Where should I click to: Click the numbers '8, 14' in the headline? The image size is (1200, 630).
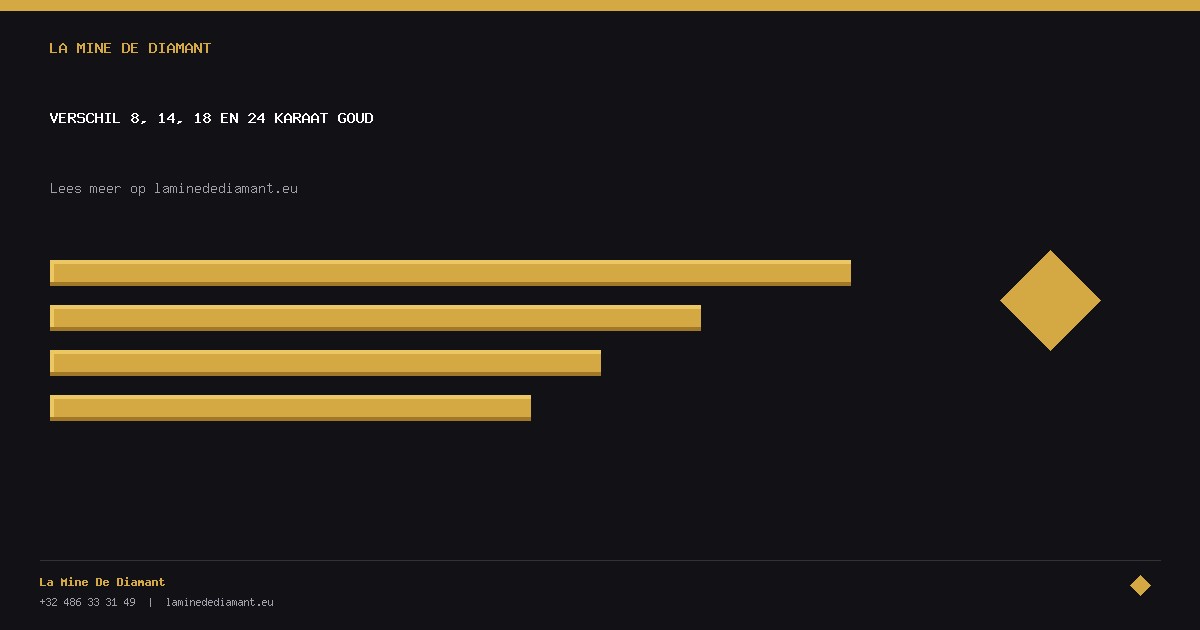[153, 118]
